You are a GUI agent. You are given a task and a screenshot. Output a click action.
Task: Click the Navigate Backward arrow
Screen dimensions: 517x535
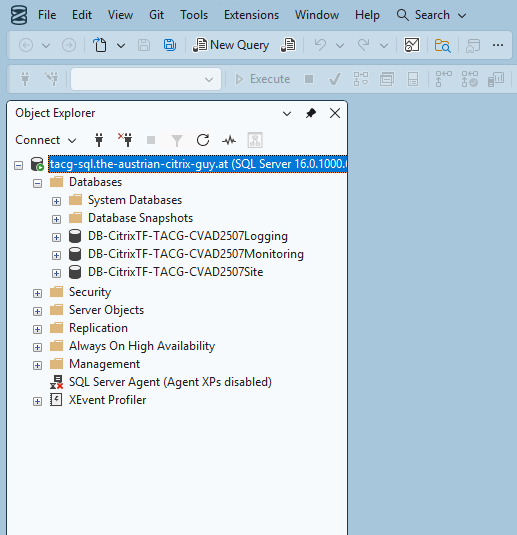(x=26, y=45)
